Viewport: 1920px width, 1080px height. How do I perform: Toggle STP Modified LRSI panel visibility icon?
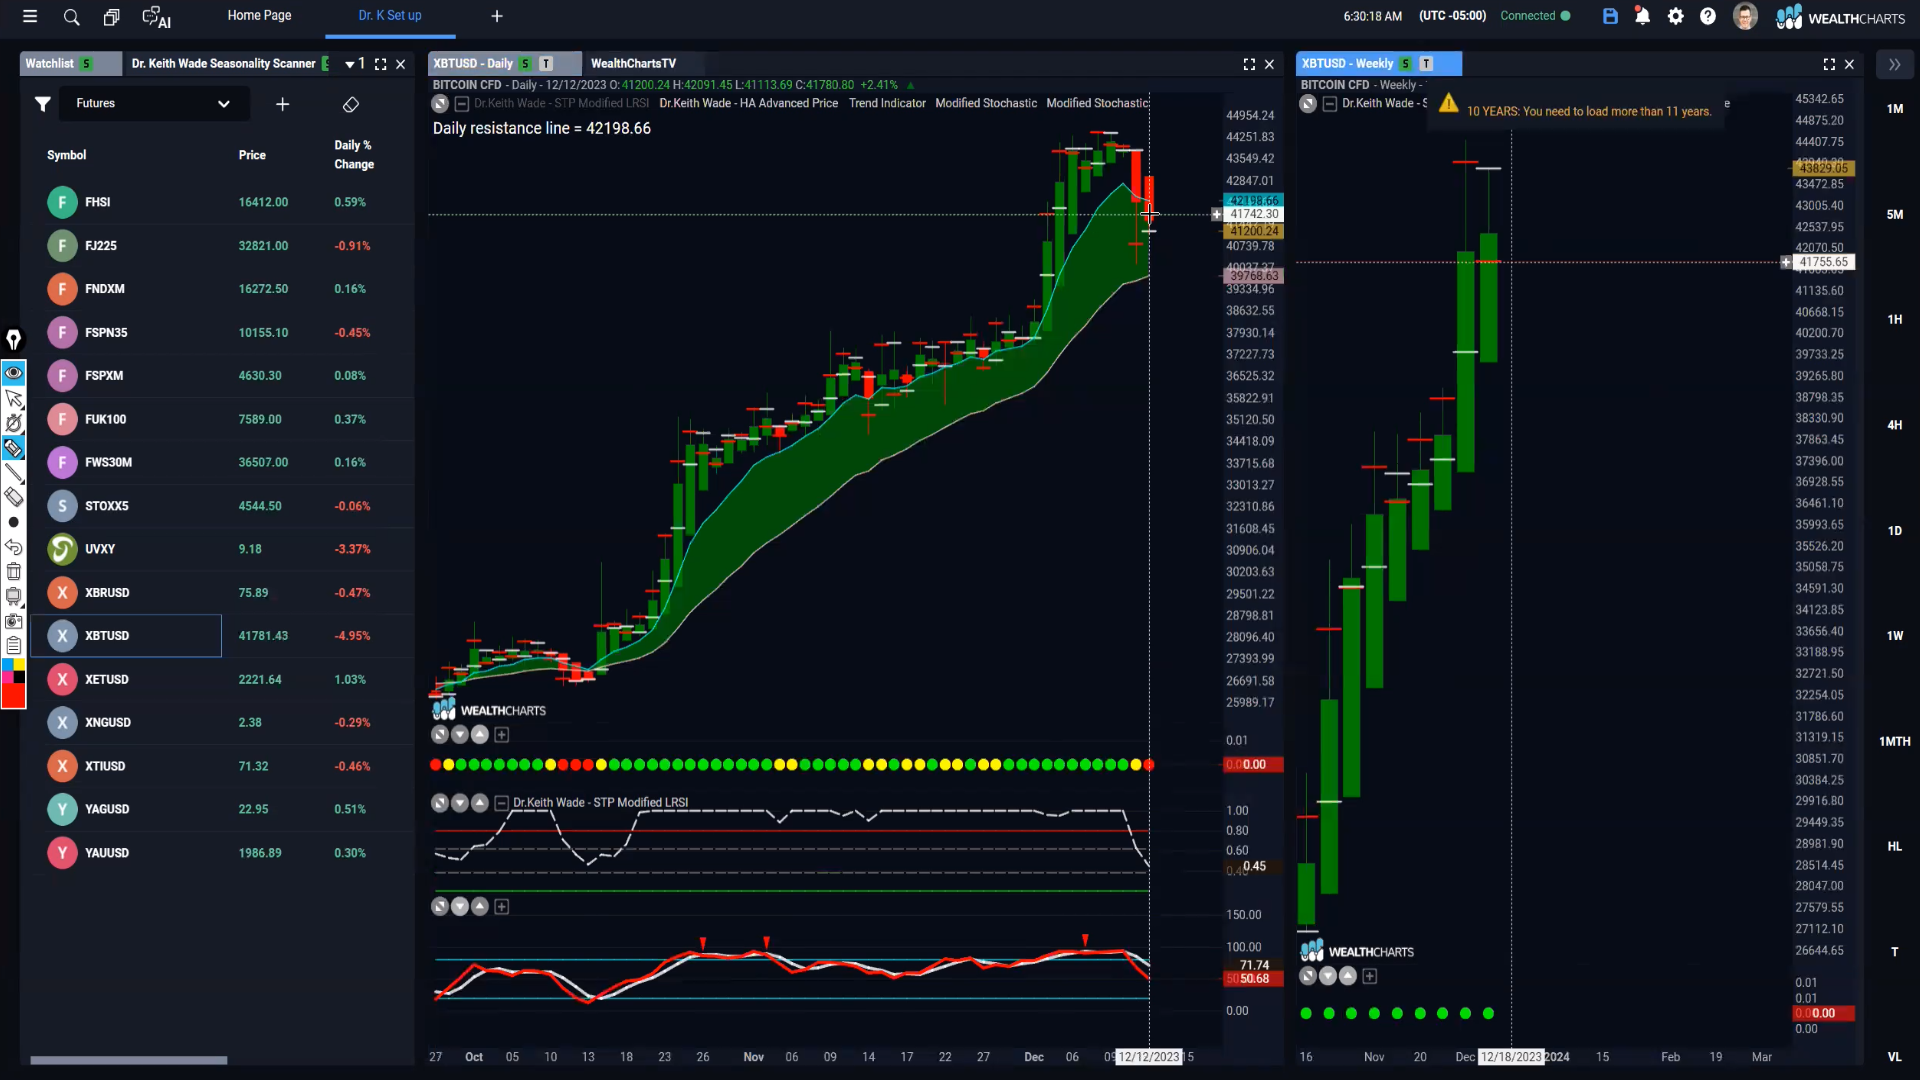[440, 803]
